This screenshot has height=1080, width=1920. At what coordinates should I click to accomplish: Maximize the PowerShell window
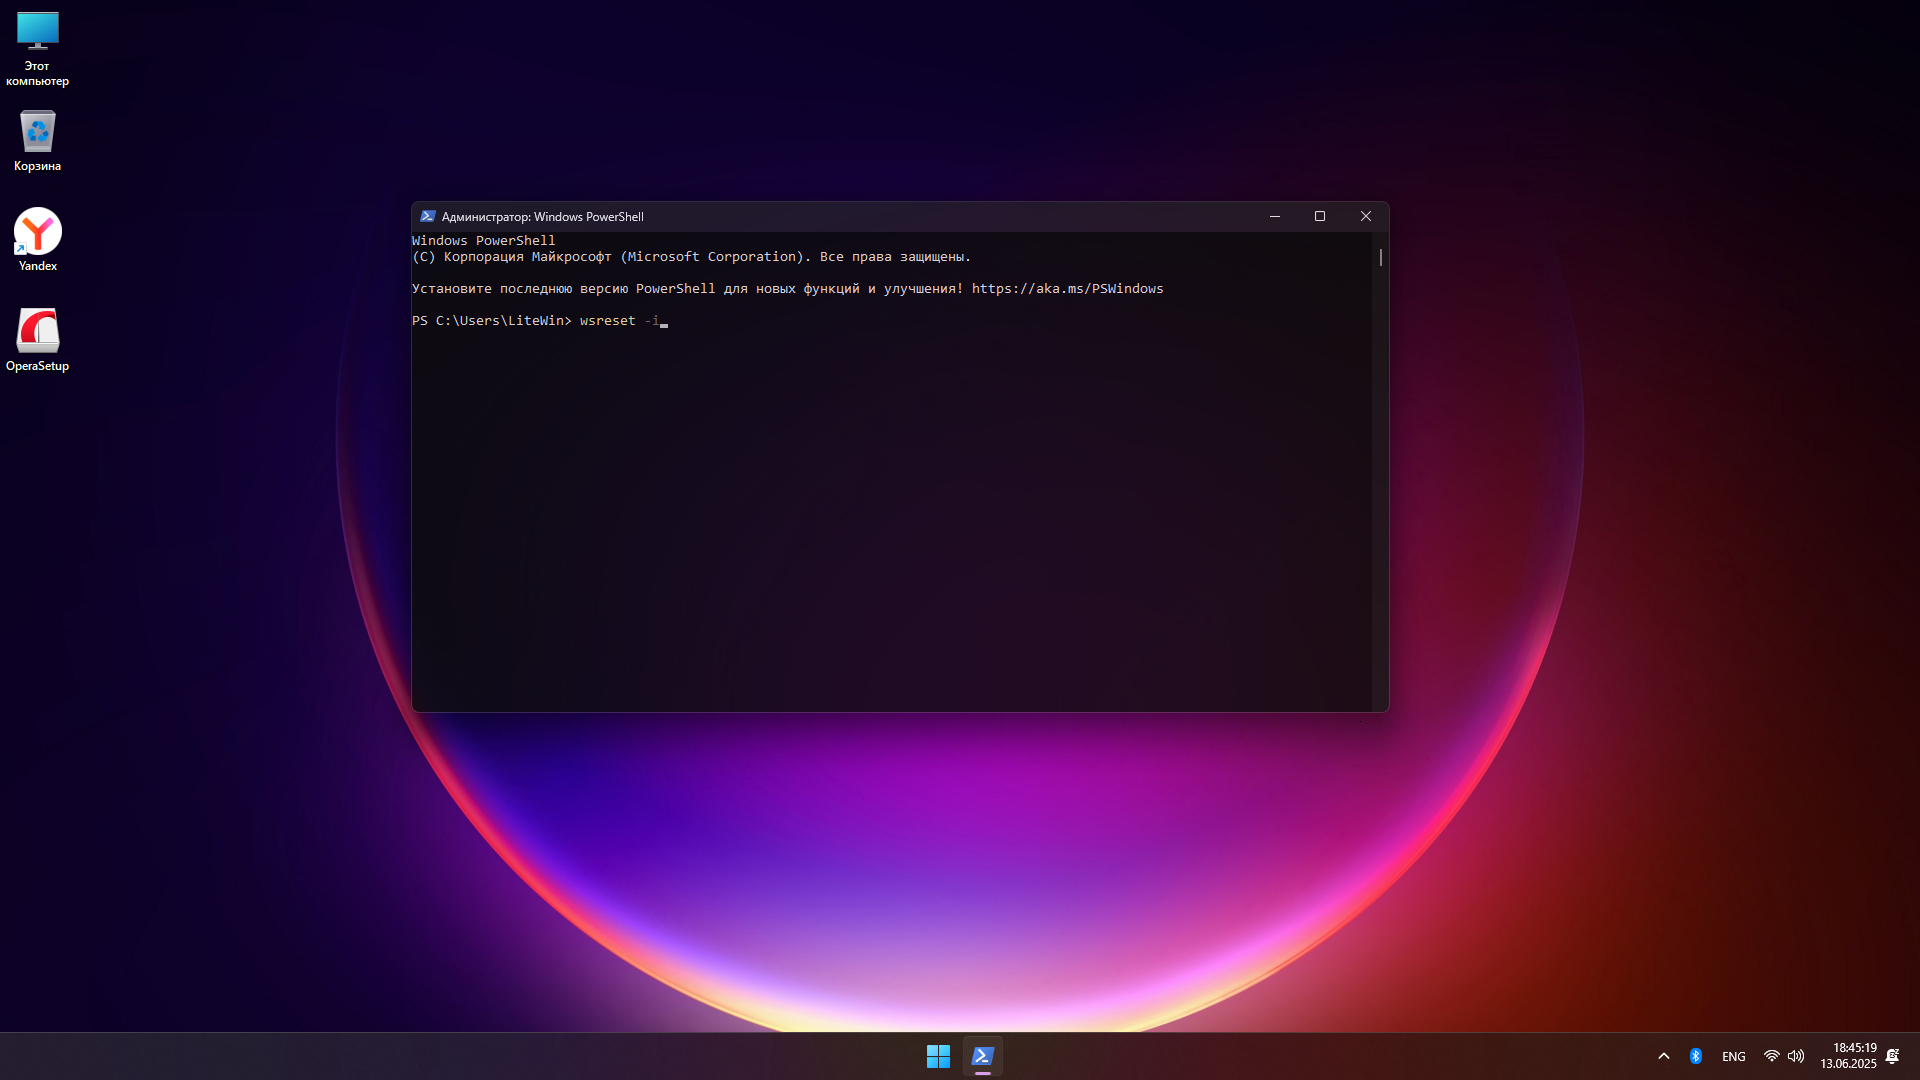1320,216
